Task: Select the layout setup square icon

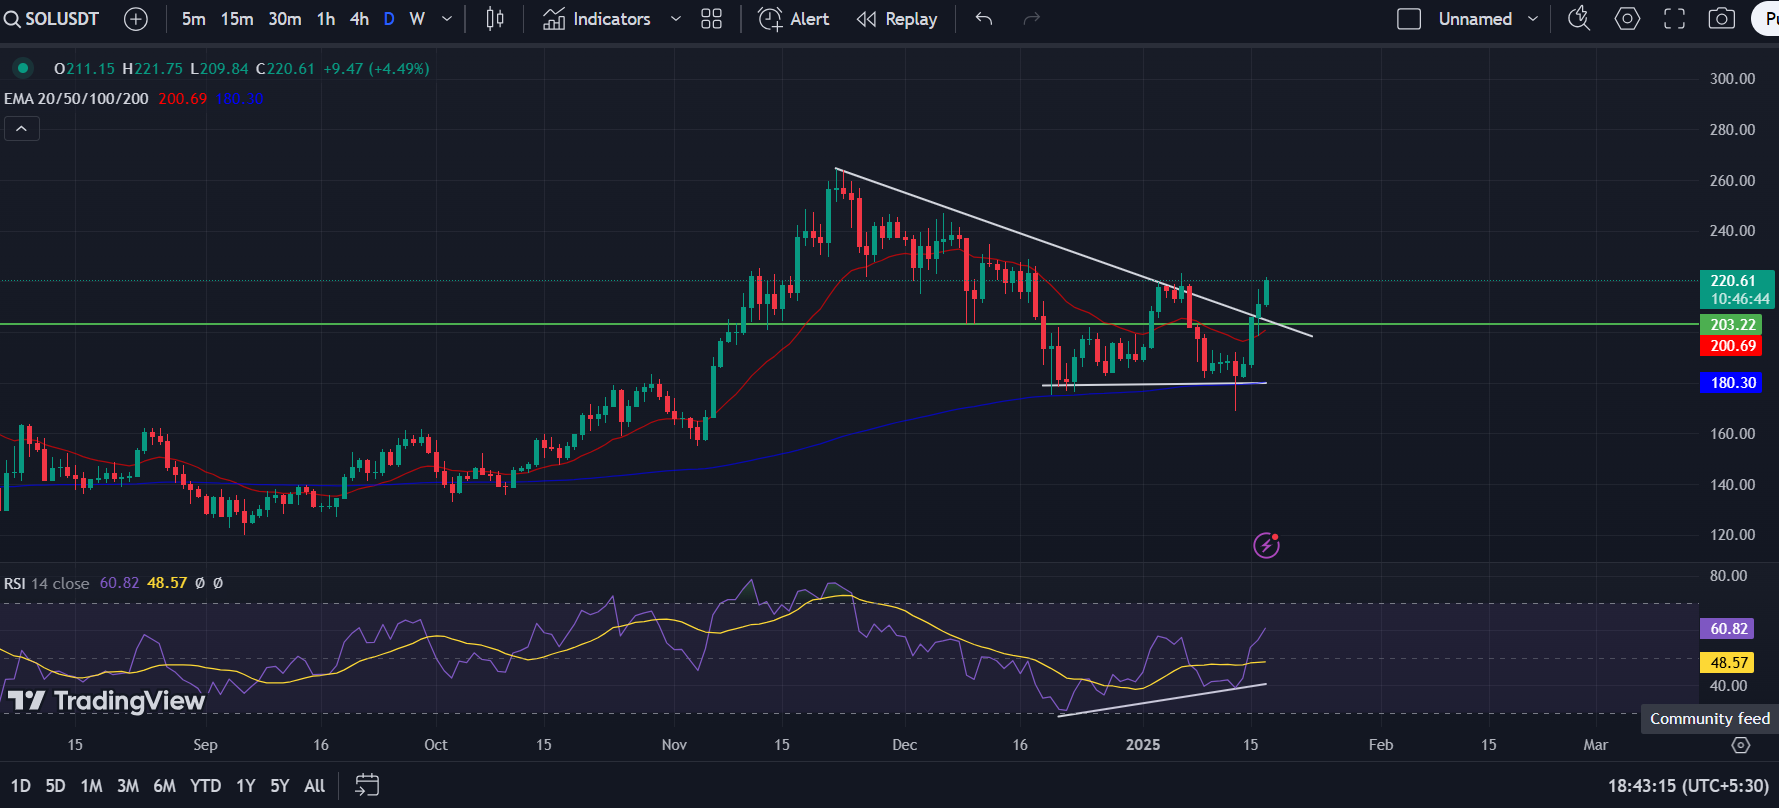Action: point(1409,19)
